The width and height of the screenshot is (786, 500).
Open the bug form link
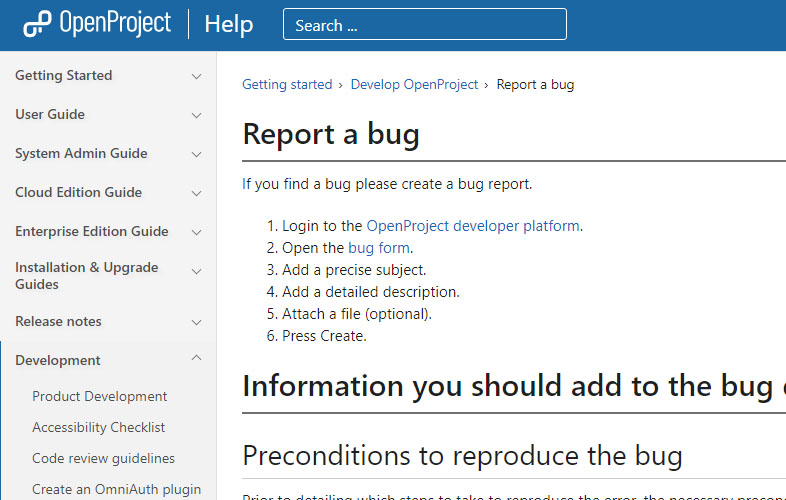coord(379,248)
